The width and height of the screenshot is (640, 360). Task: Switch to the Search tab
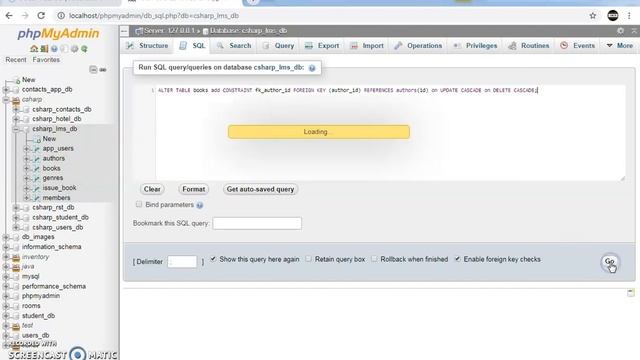coord(234,45)
